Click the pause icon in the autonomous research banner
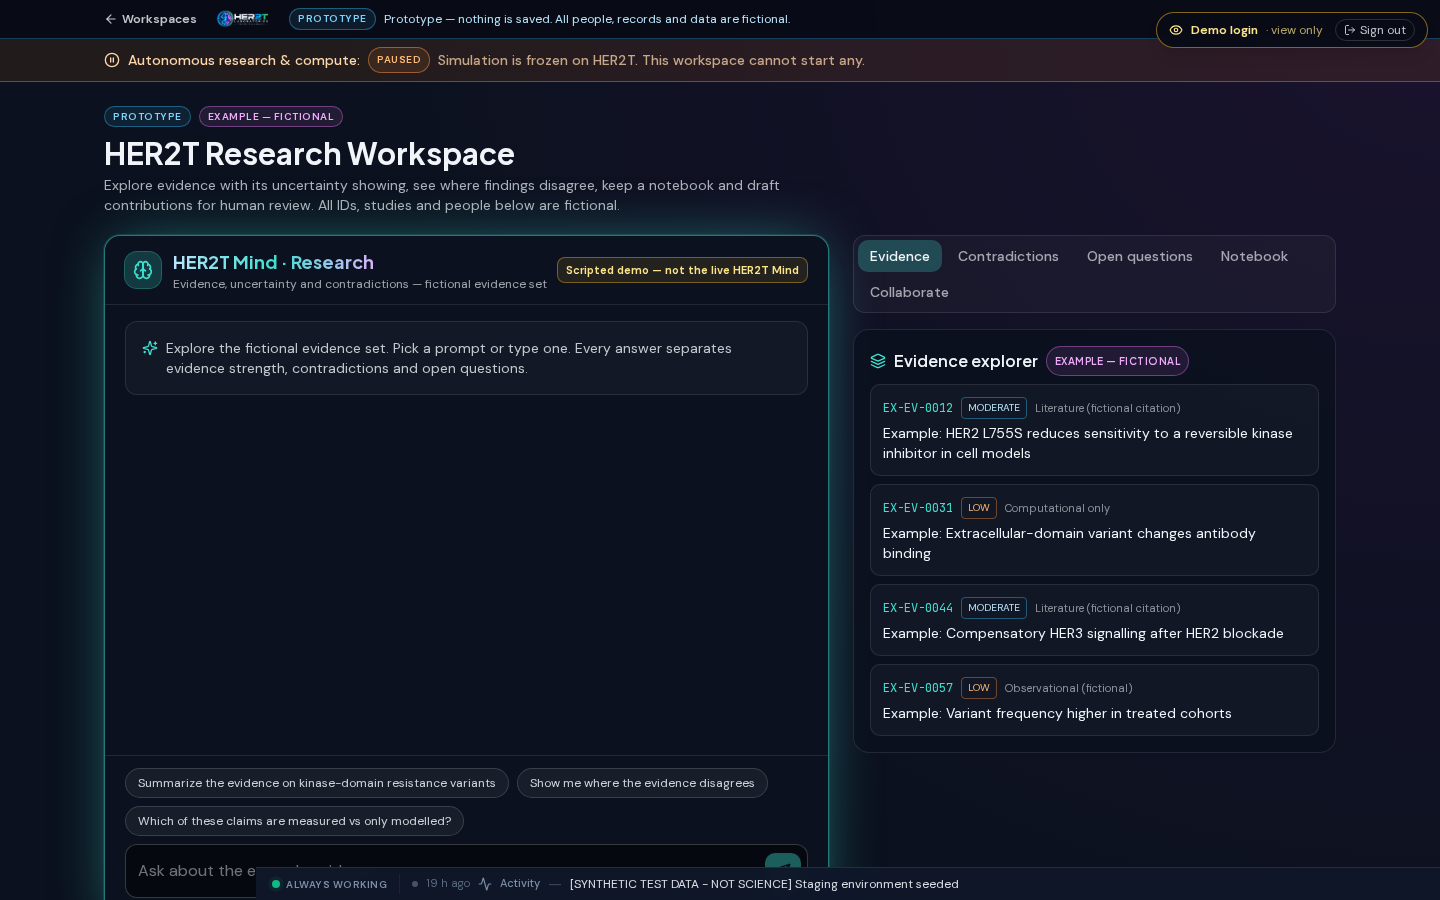The height and width of the screenshot is (900, 1440). point(112,60)
